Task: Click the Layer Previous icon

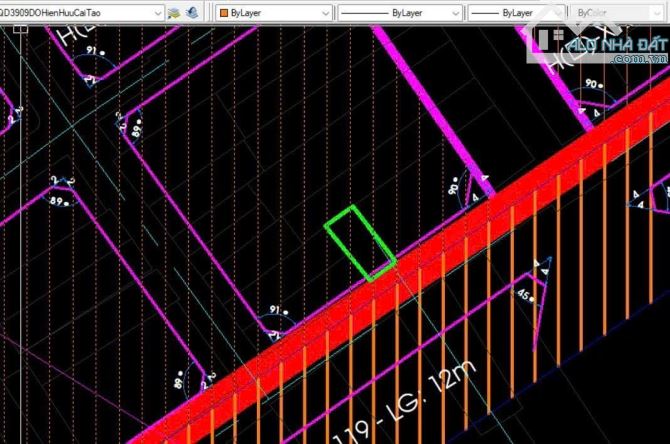Action: pyautogui.click(x=191, y=13)
